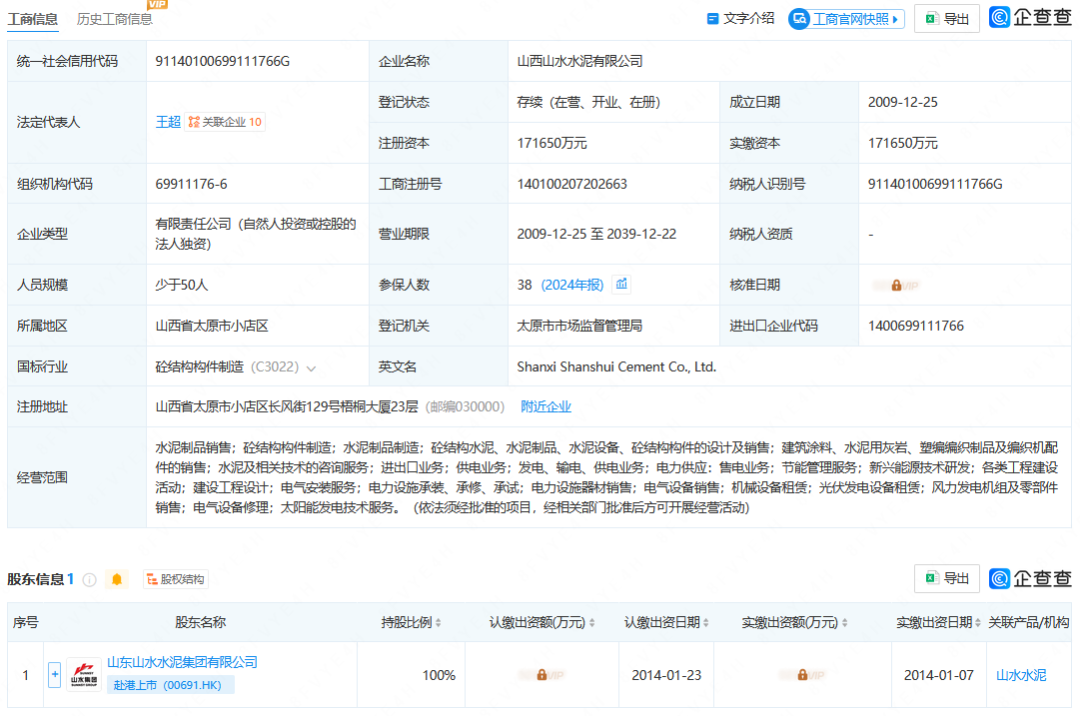
Task: Select shareholder 持股比例 value 100%
Action: pyautogui.click(x=439, y=675)
